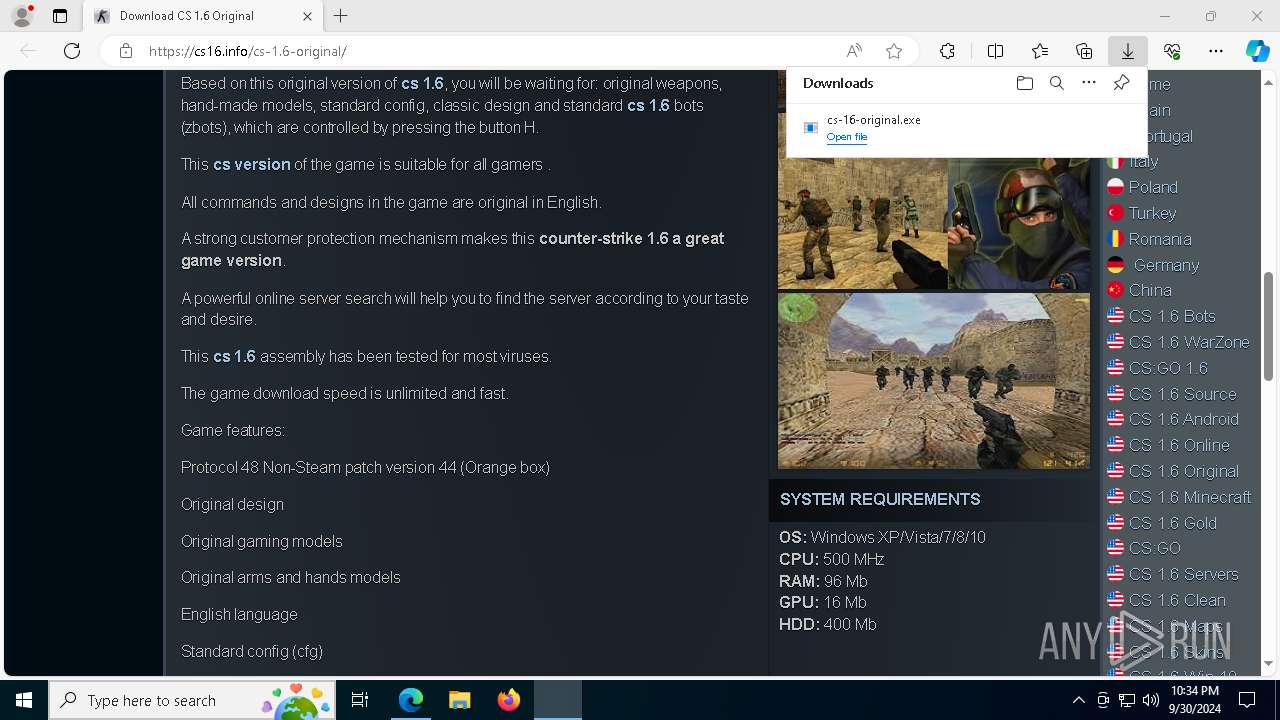Open tab actions menu icon
This screenshot has width=1280, height=720.
(x=60, y=16)
